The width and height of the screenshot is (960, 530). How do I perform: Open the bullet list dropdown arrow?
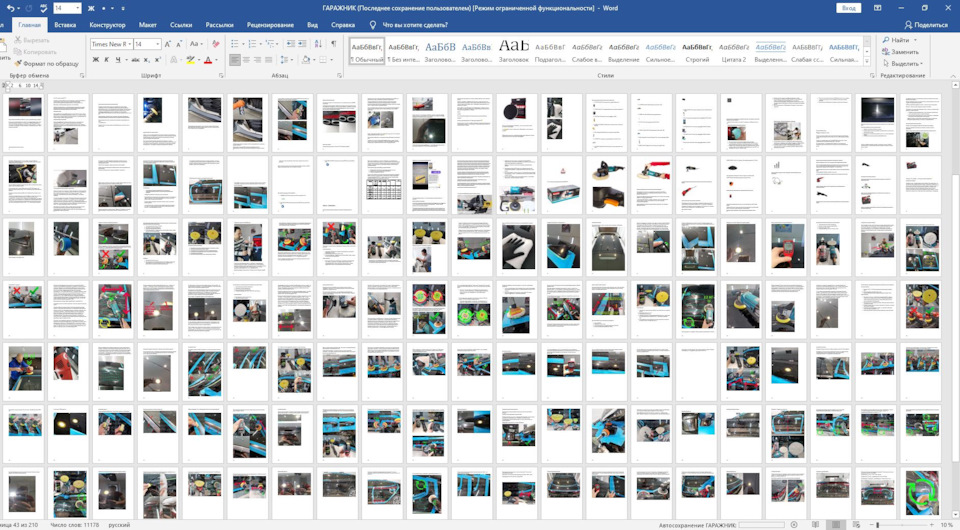coord(242,44)
